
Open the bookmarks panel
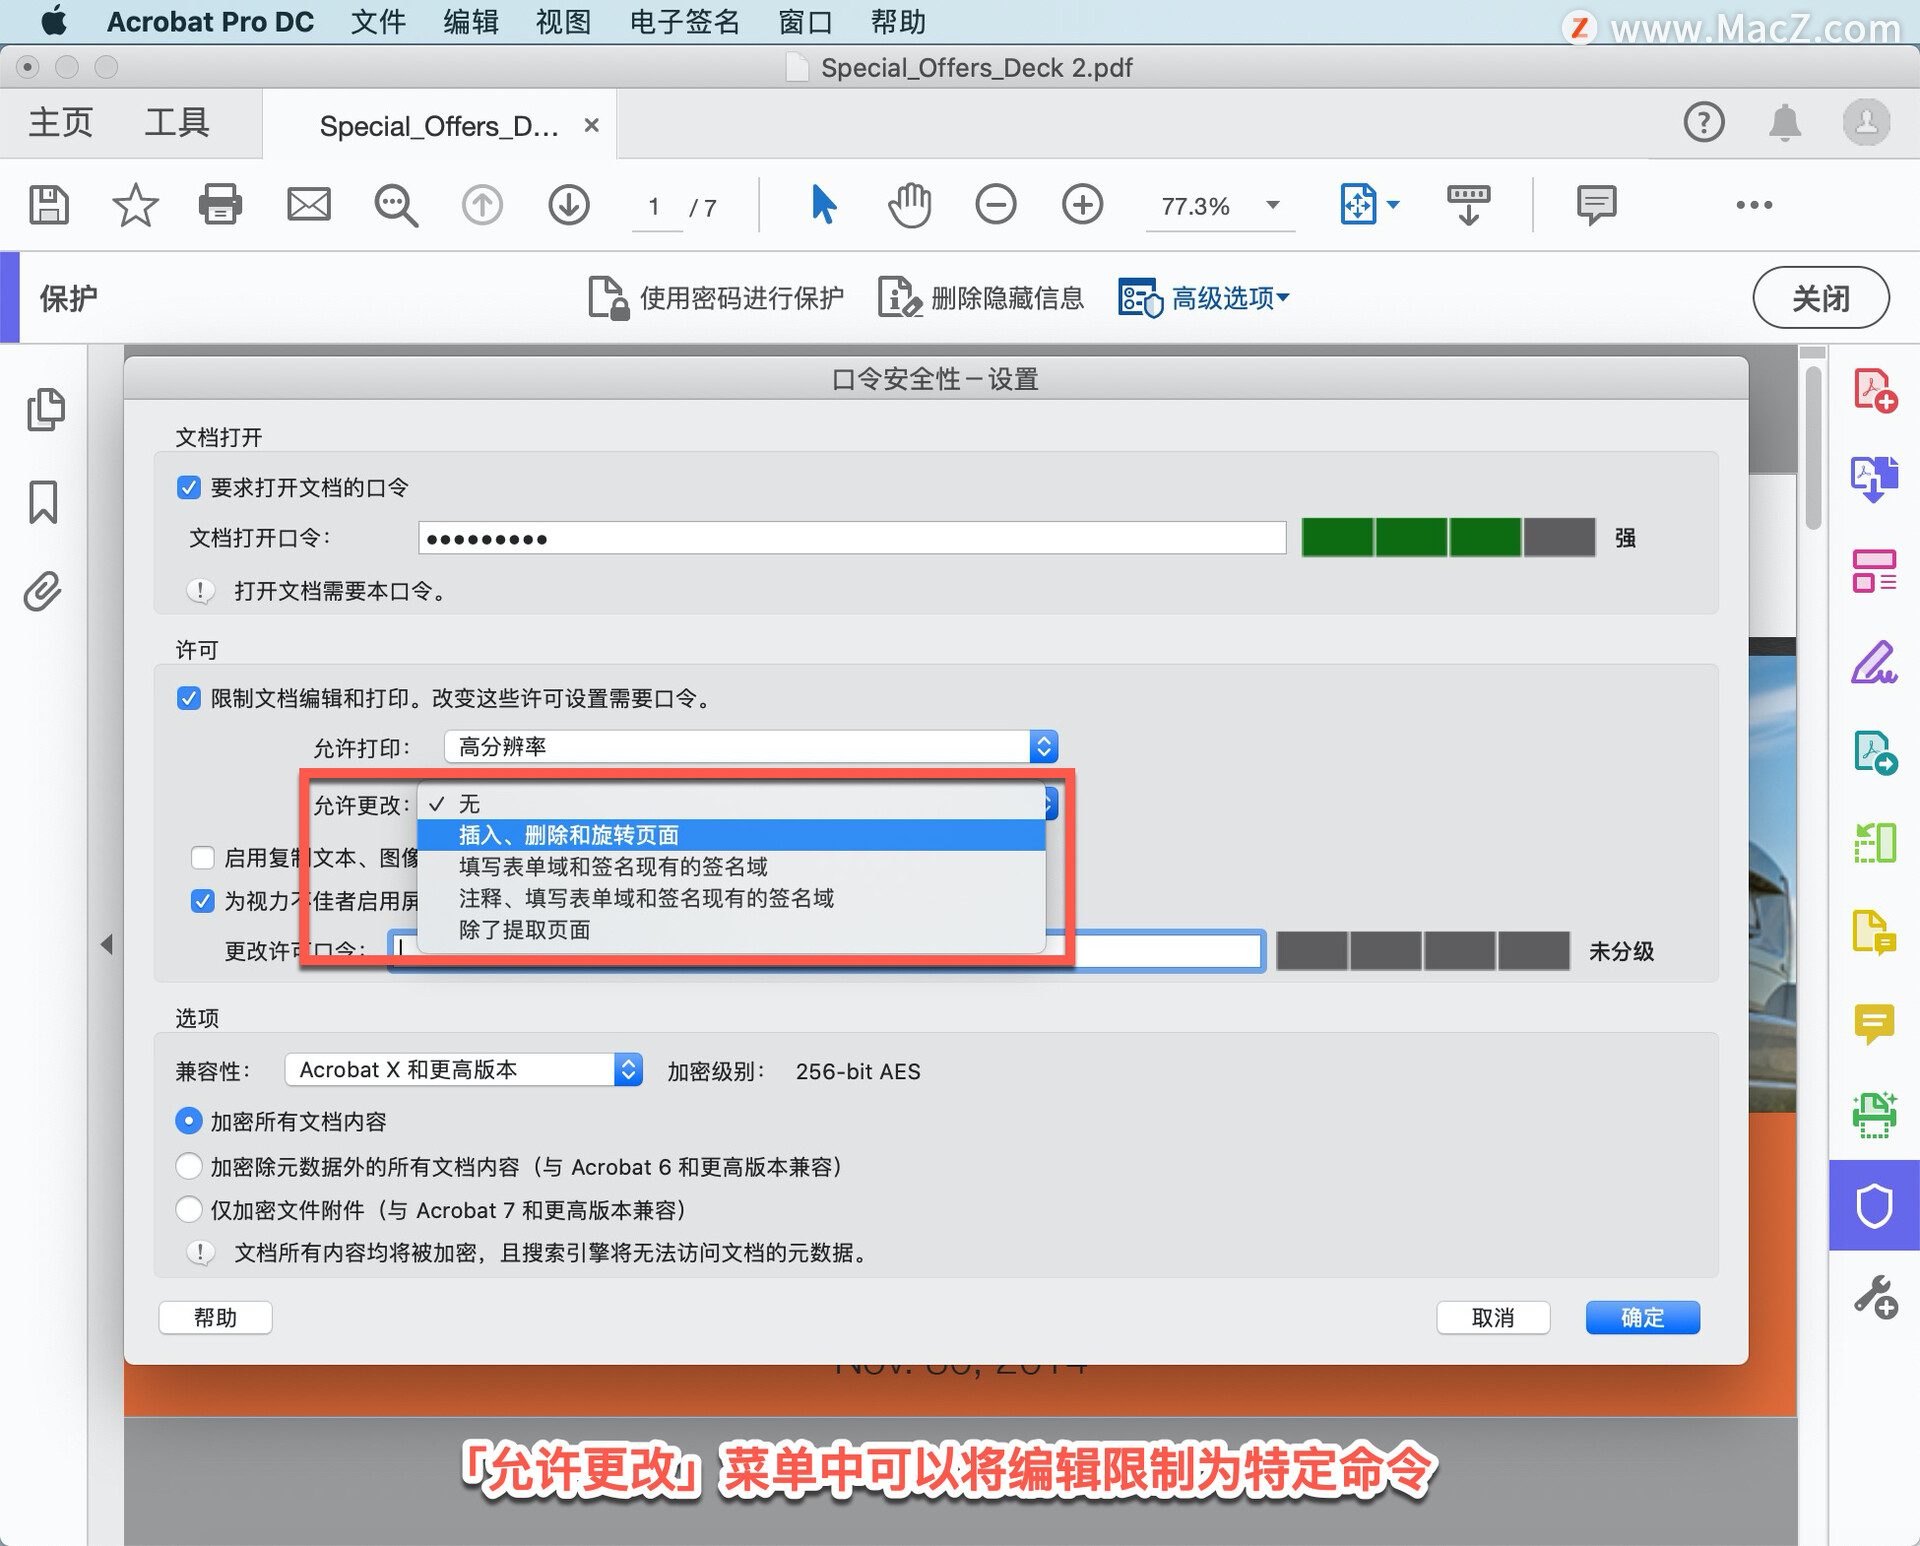43,501
